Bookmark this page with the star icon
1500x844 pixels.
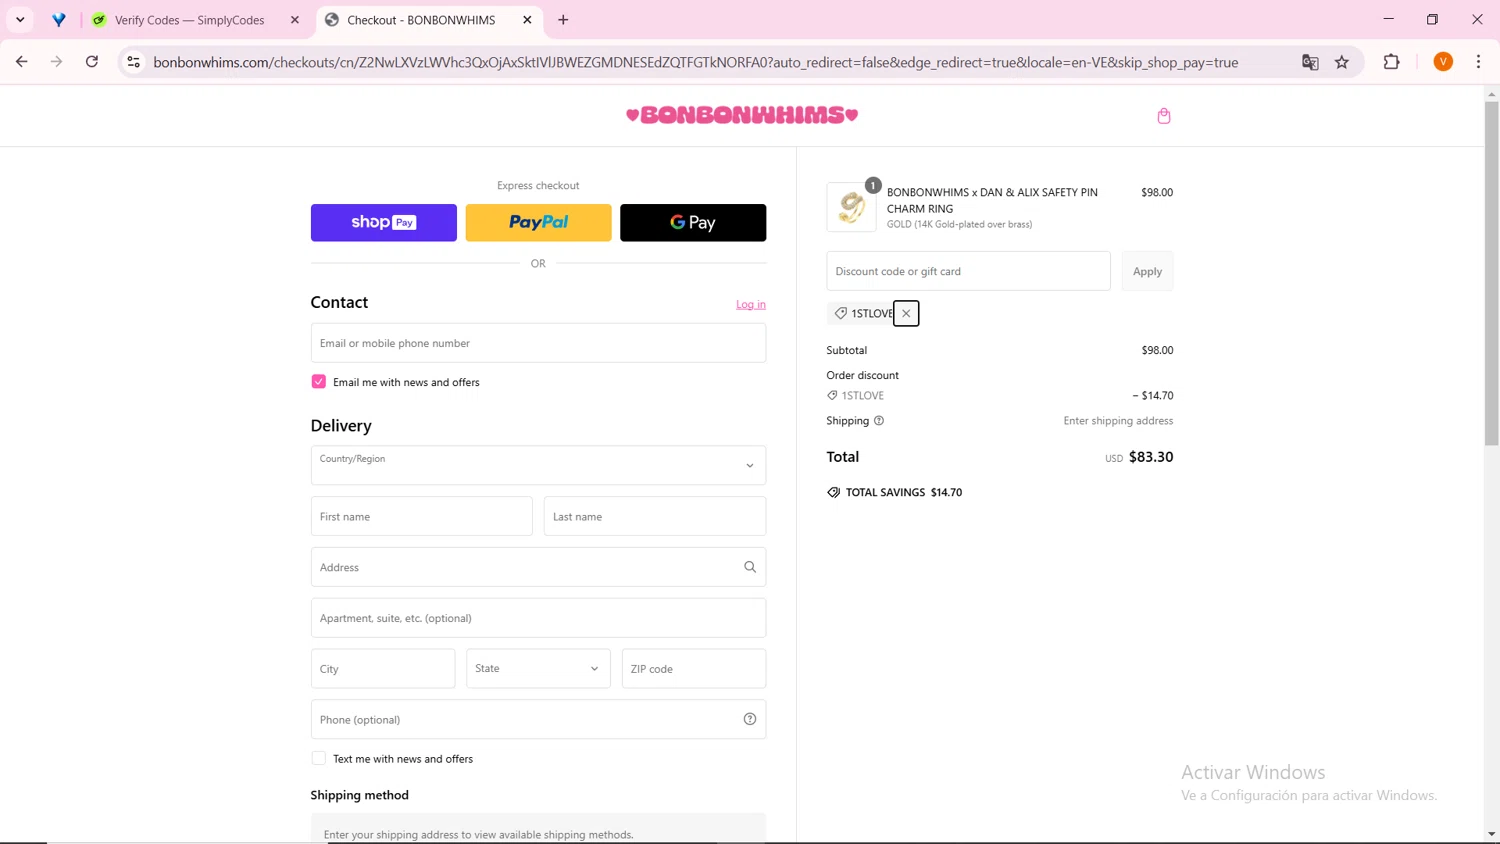1342,62
